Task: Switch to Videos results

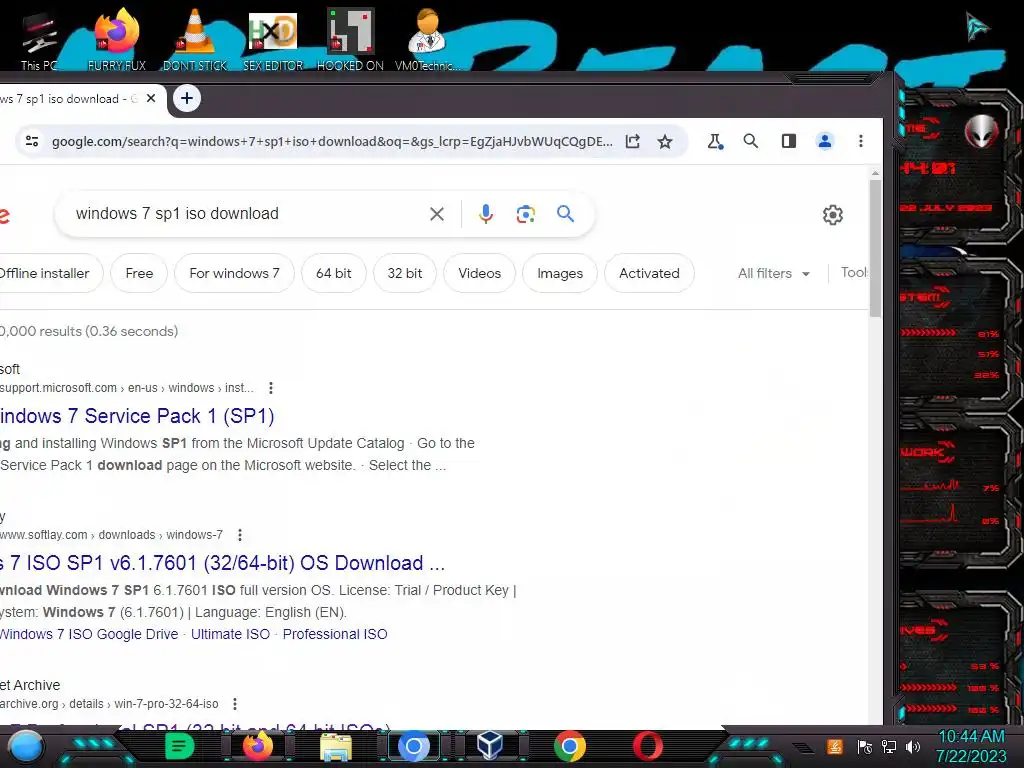Action: pyautogui.click(x=479, y=273)
